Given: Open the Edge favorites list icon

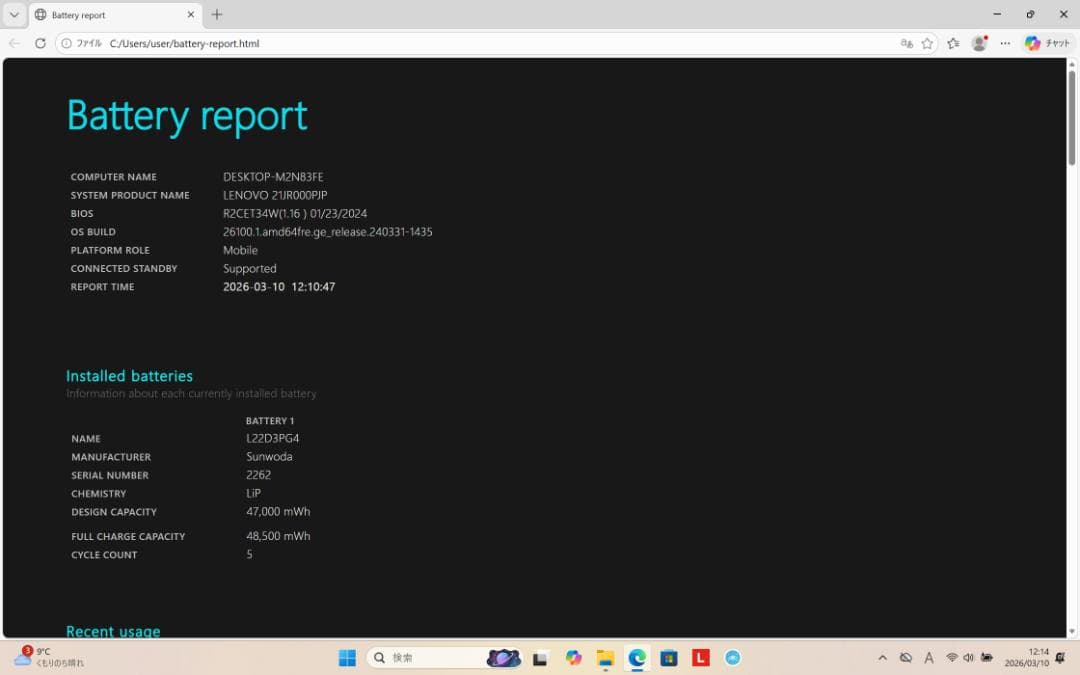Looking at the screenshot, I should 952,43.
